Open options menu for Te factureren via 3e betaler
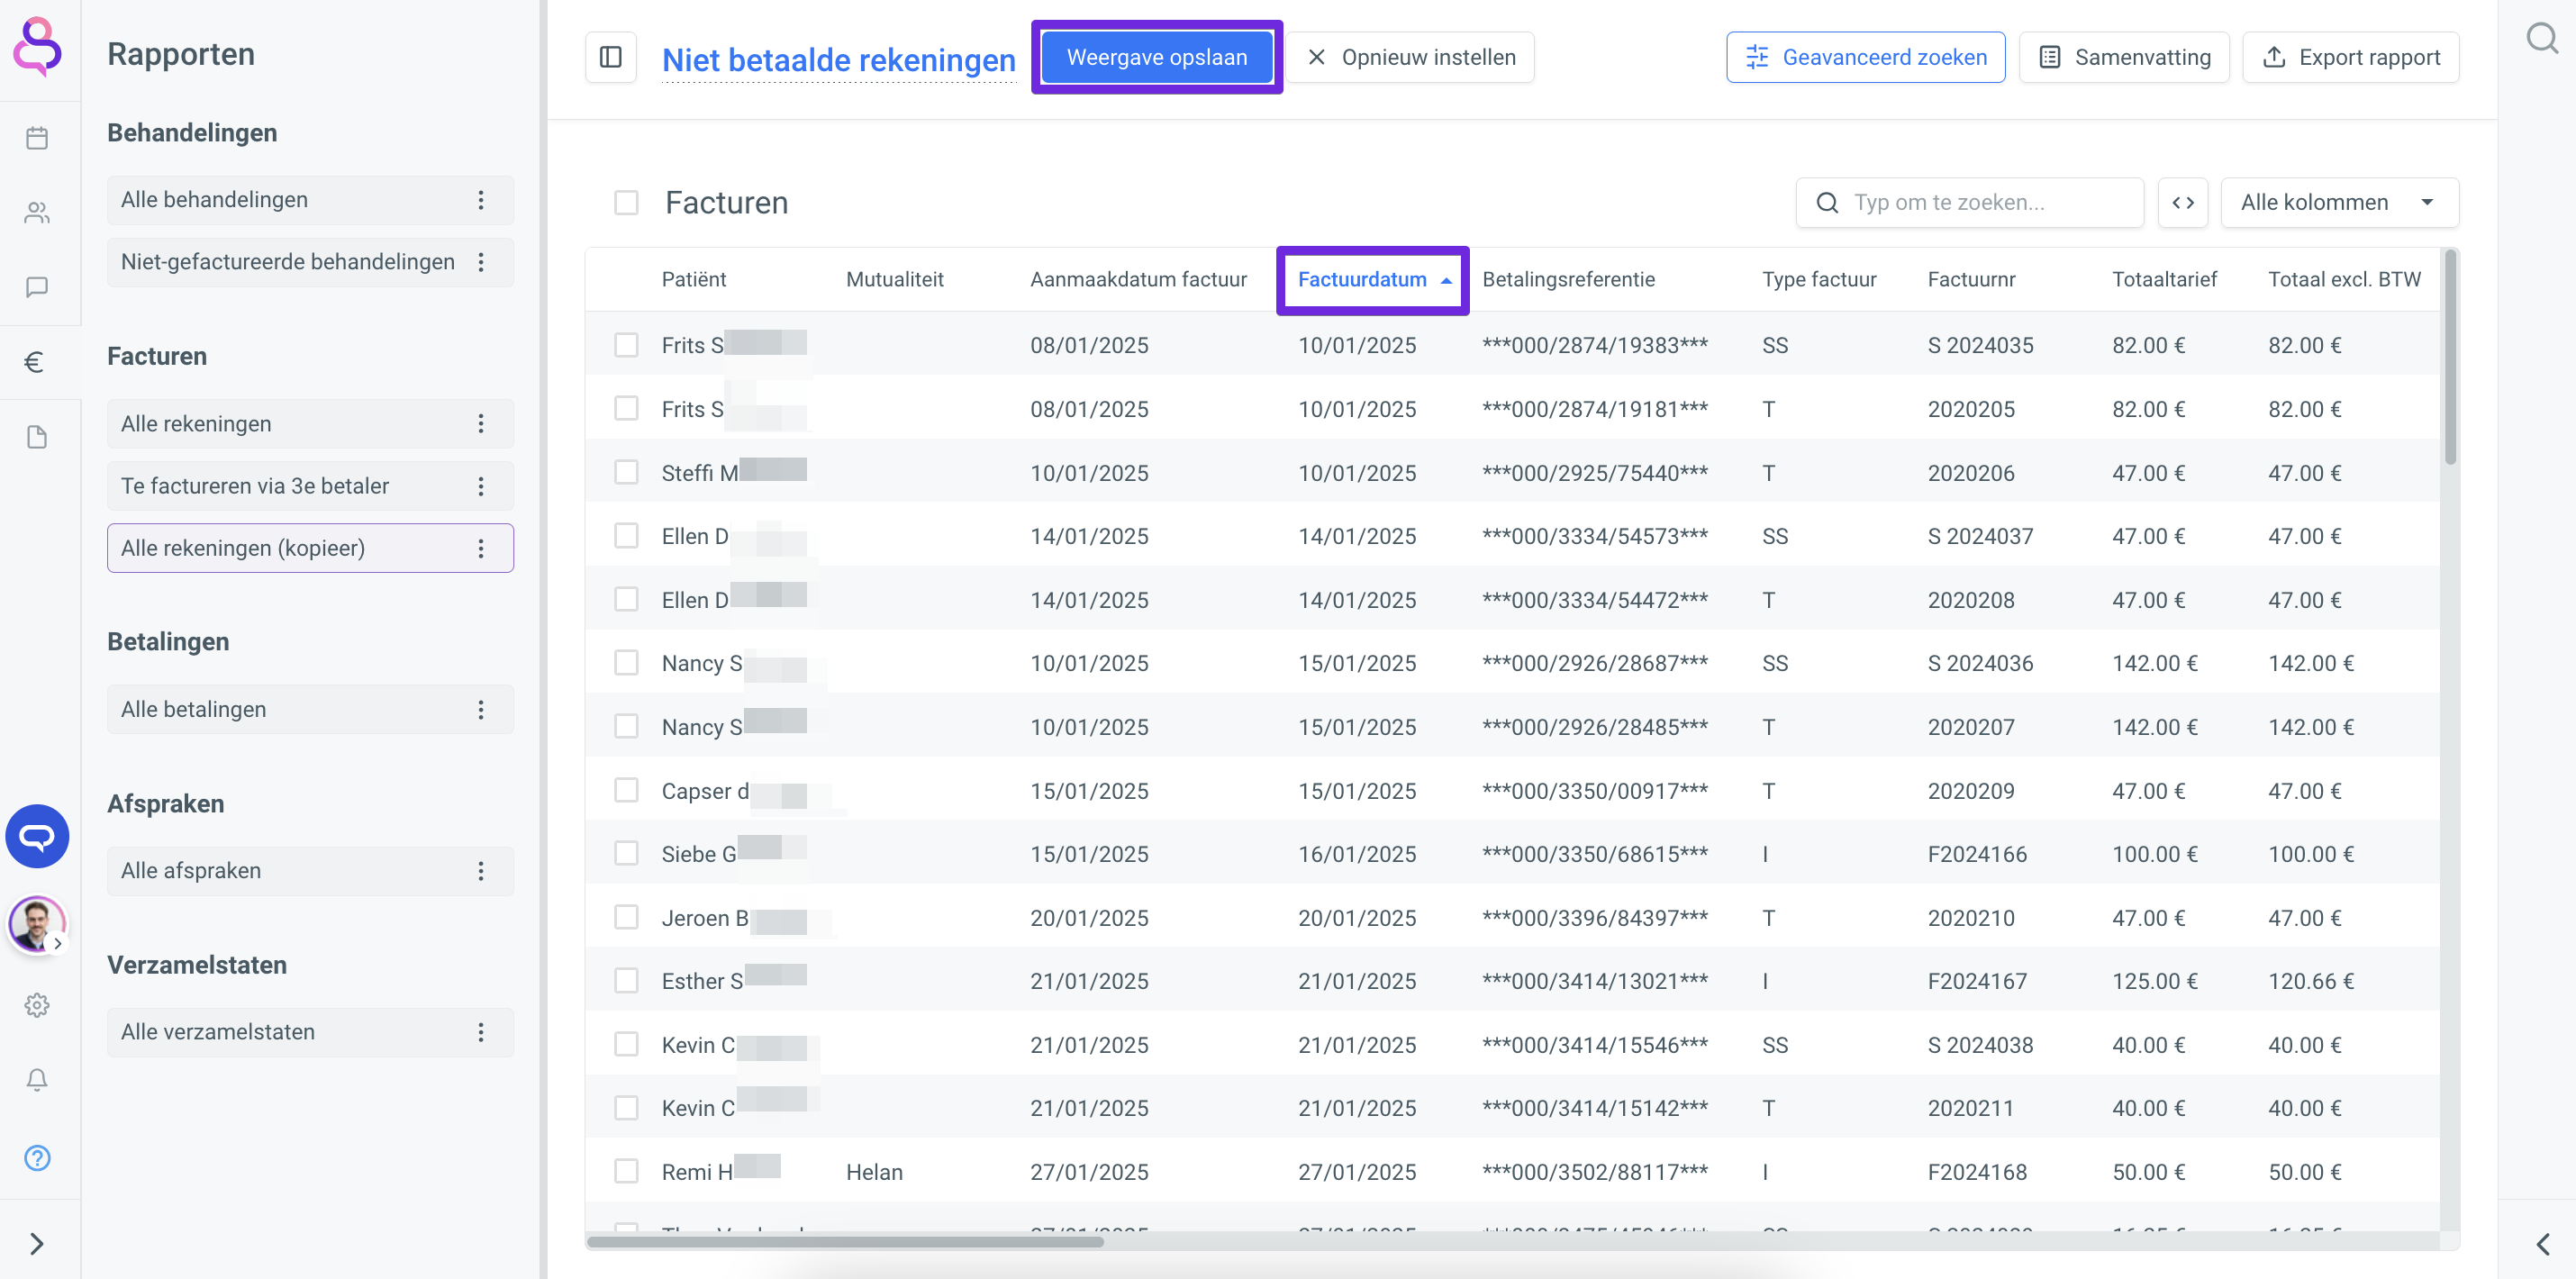 click(x=481, y=486)
